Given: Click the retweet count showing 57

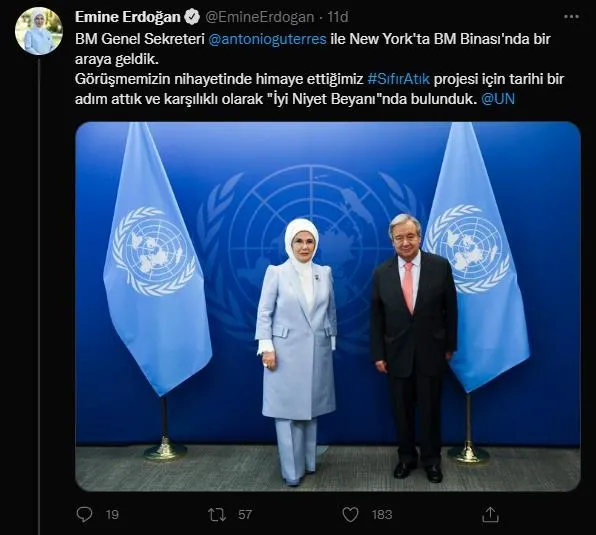Looking at the screenshot, I should (x=245, y=515).
